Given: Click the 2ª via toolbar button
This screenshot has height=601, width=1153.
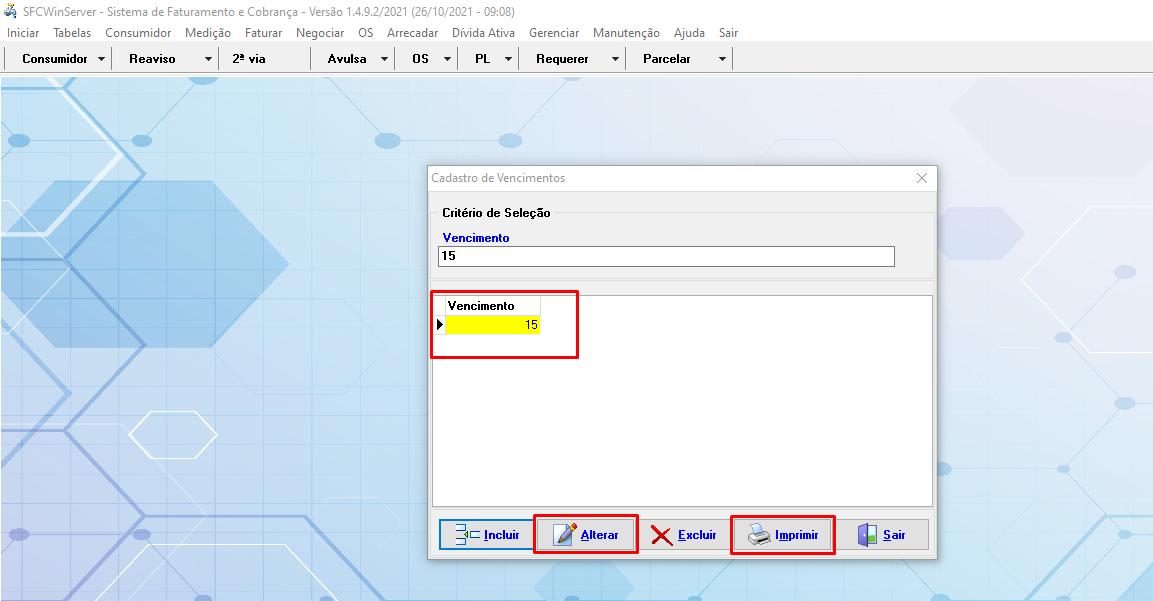Looking at the screenshot, I should pyautogui.click(x=249, y=59).
